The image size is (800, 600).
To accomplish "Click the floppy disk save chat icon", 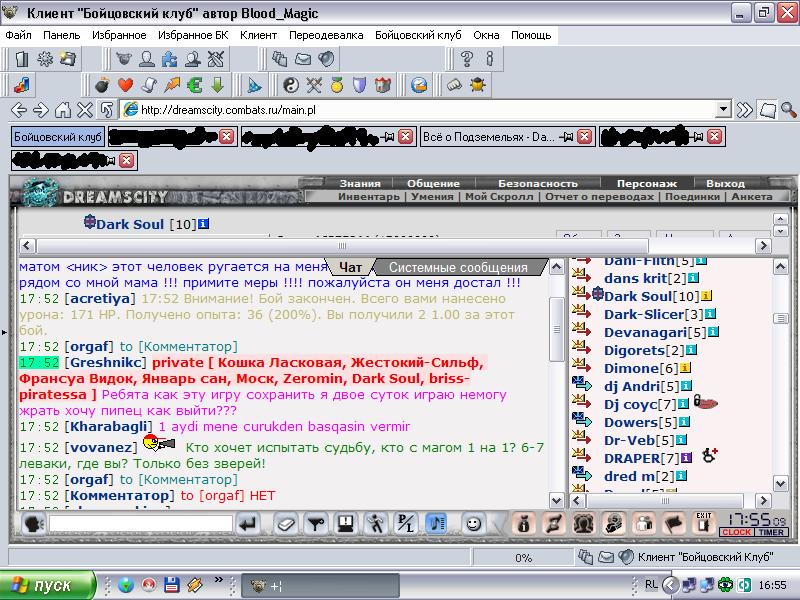I will click(345, 524).
